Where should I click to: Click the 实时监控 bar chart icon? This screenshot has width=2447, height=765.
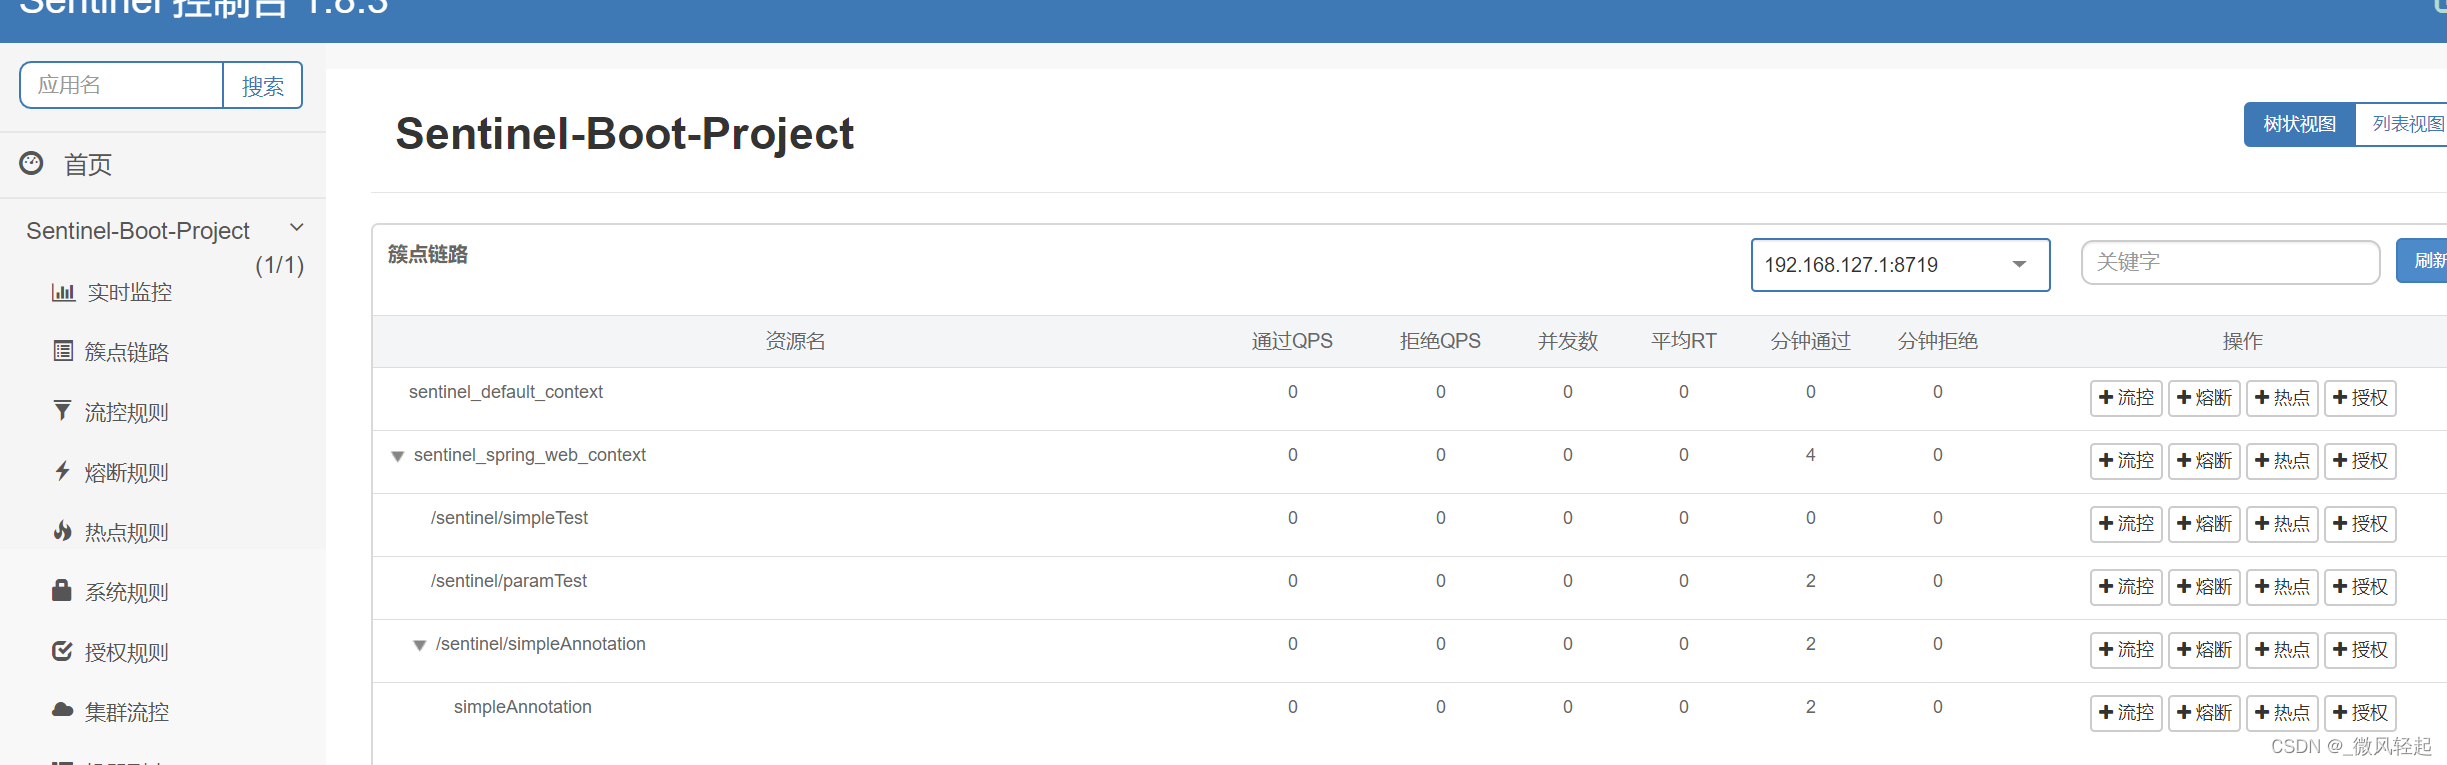pyautogui.click(x=63, y=292)
